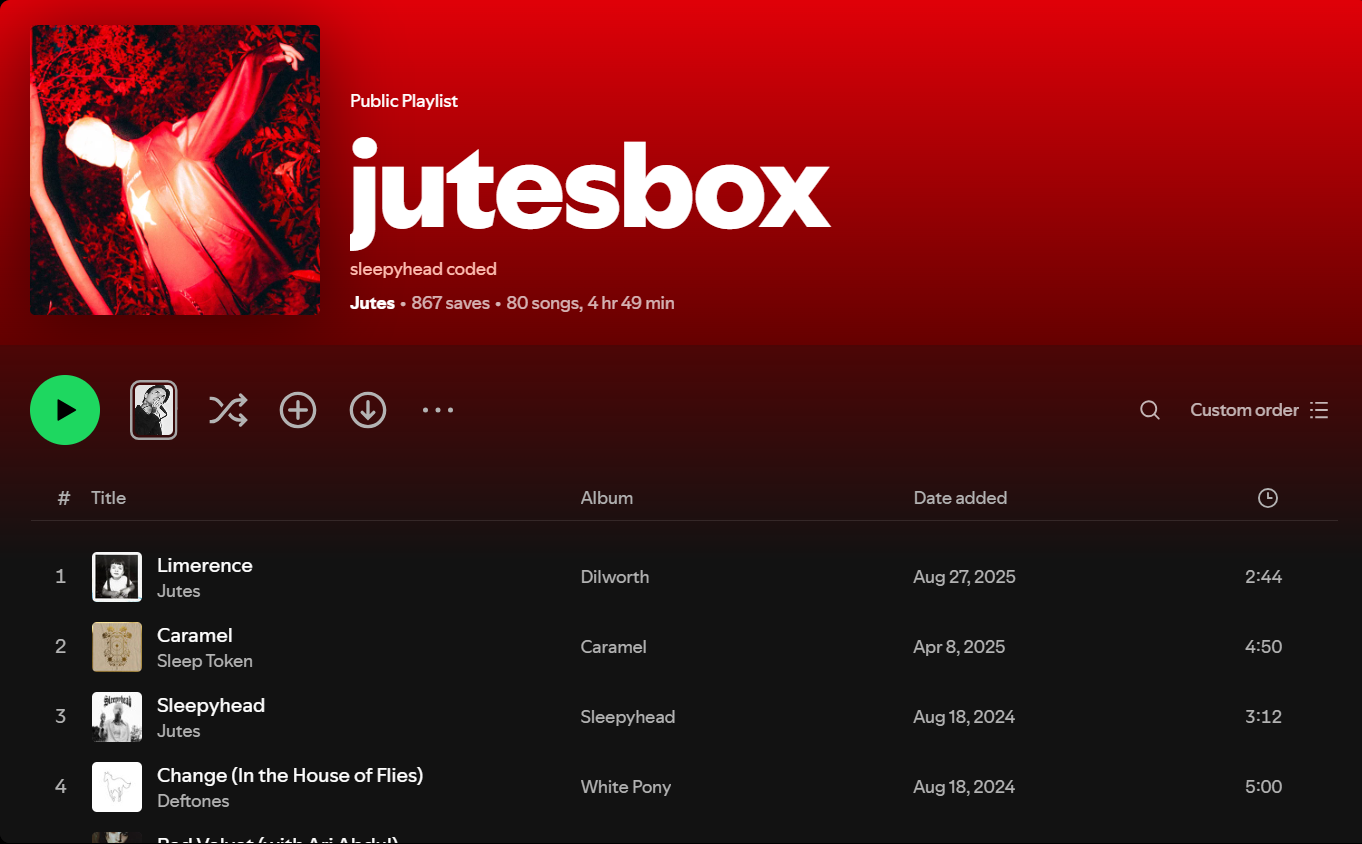Click the preview thumbnail beside Play button

point(154,410)
